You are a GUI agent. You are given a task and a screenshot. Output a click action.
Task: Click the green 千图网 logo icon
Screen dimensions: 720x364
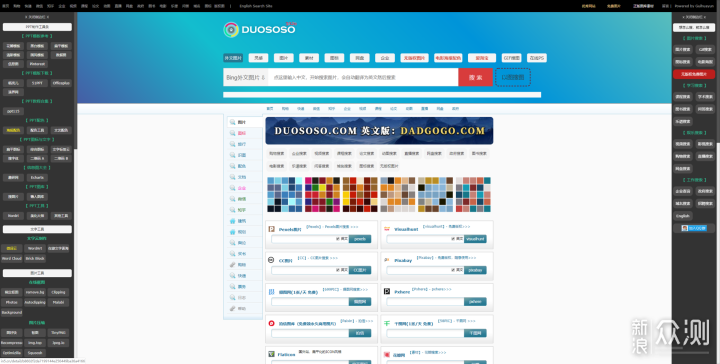coord(387,323)
